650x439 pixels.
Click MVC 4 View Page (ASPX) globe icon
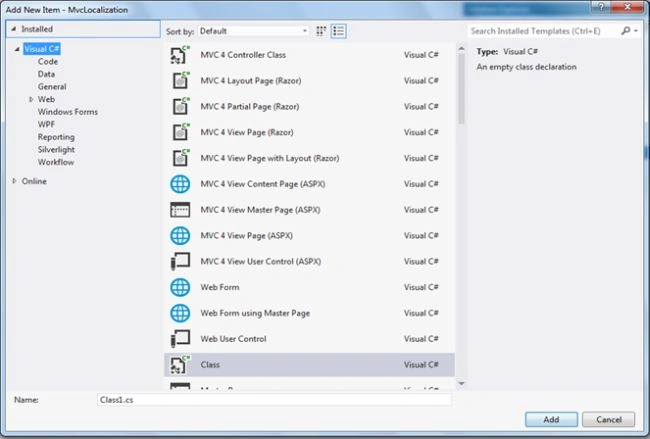tap(180, 235)
